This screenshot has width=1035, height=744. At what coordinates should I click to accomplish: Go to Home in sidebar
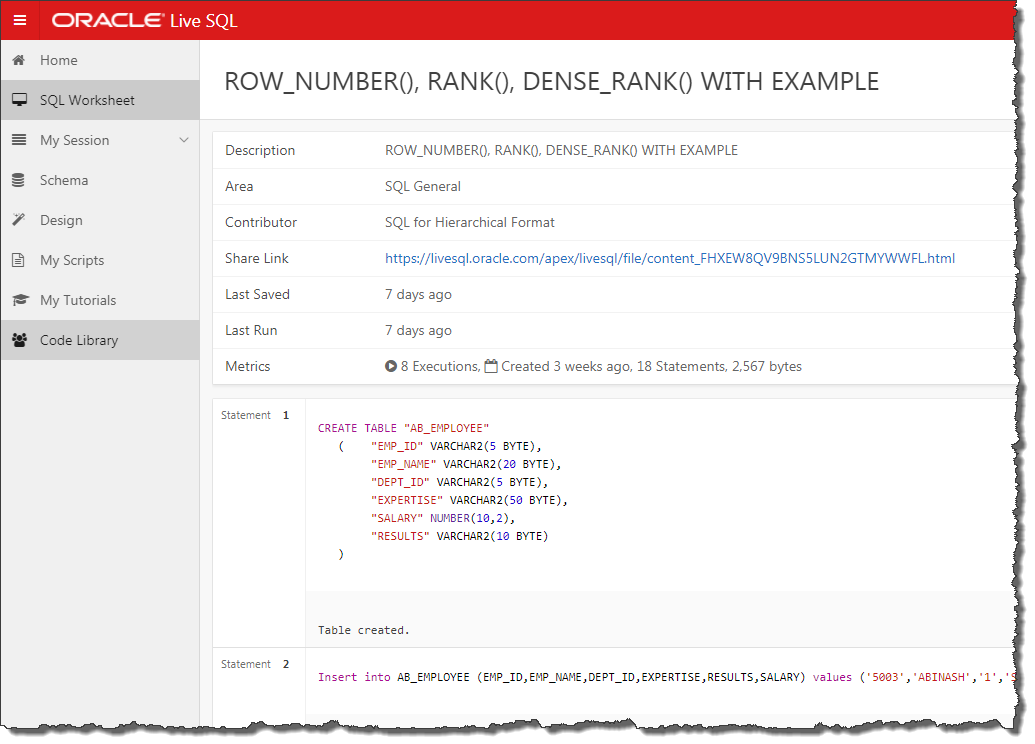(x=100, y=60)
